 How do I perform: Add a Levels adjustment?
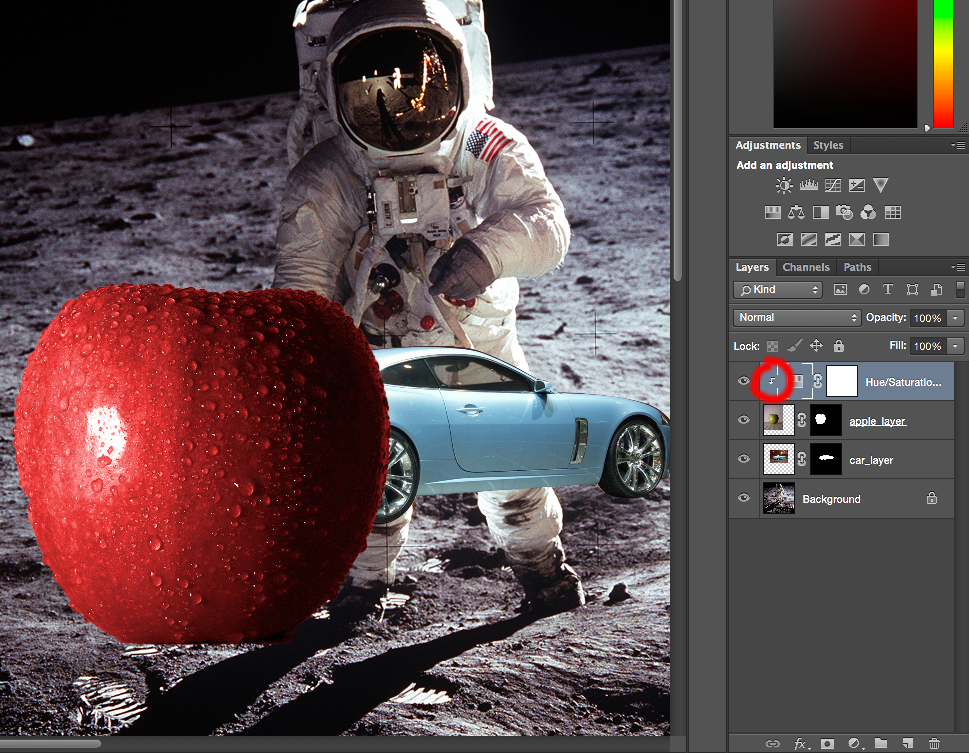pos(809,186)
